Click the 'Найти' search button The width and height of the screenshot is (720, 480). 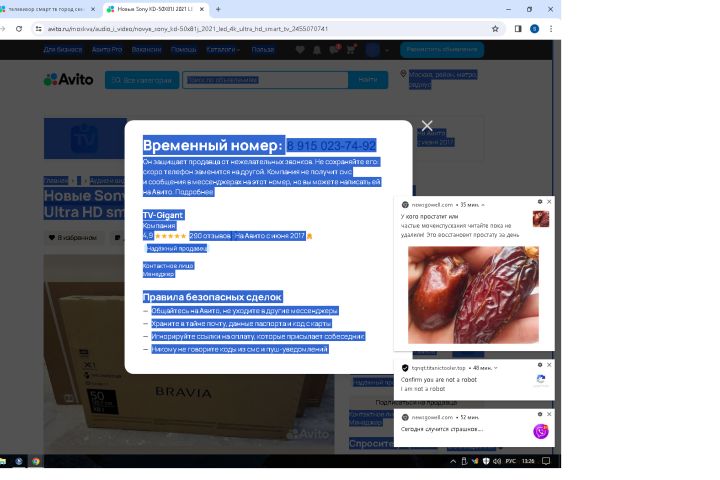coord(368,80)
